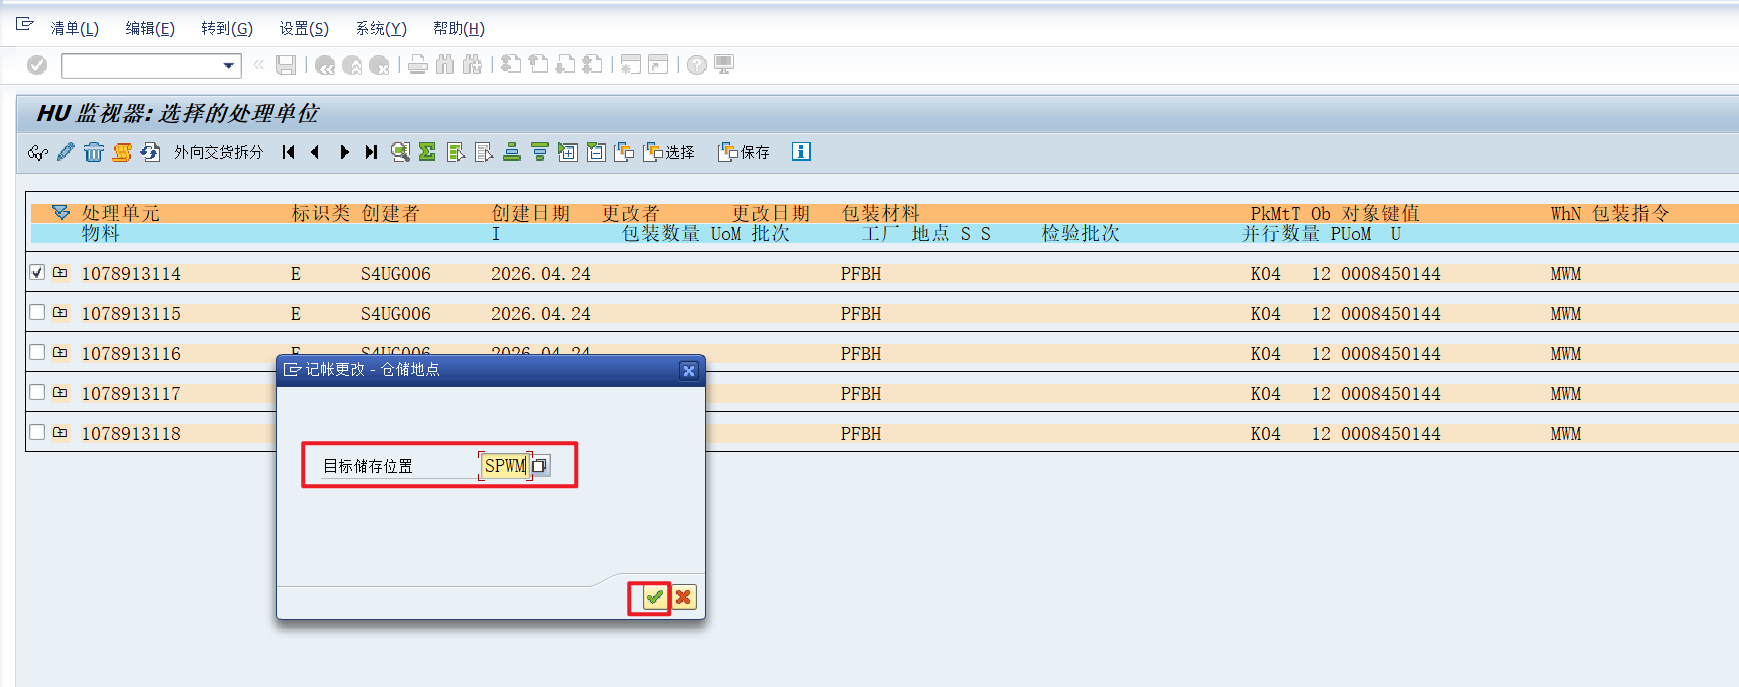The image size is (1739, 687).
Task: Click the green sigma total icon
Action: [x=427, y=152]
